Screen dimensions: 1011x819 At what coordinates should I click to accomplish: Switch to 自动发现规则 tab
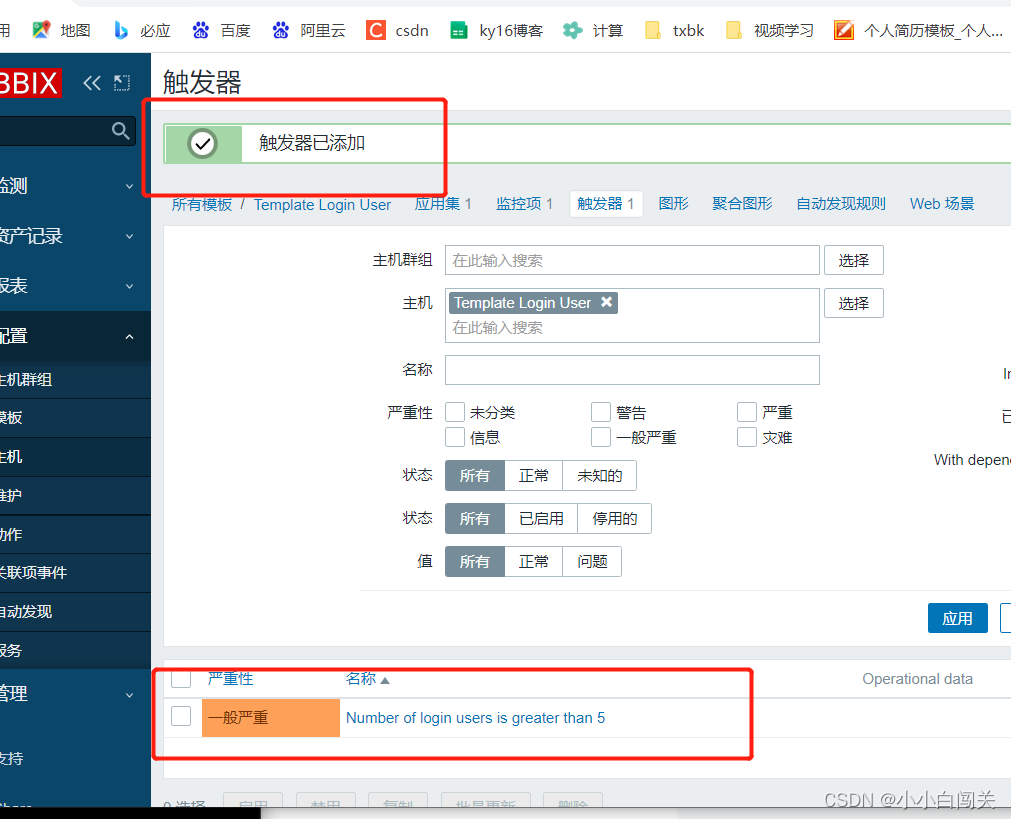(x=841, y=204)
